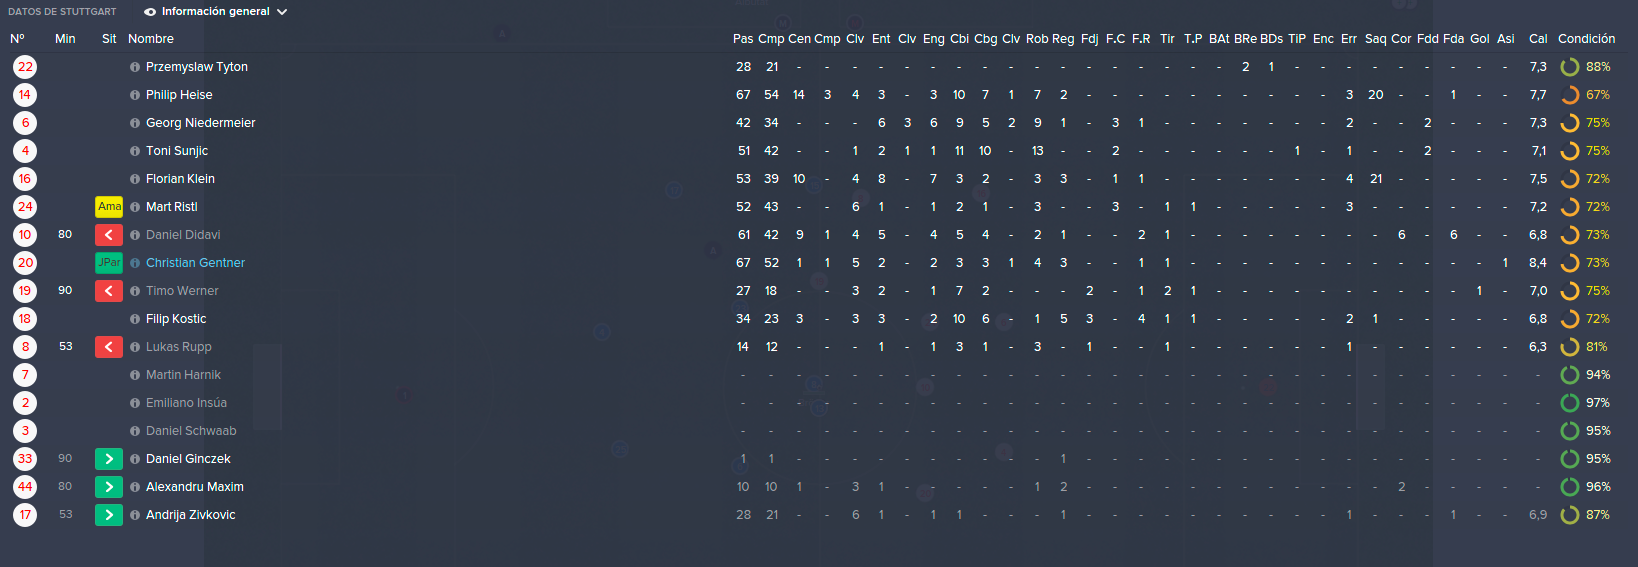Image resolution: width=1638 pixels, height=567 pixels.
Task: Click the number 22 shirt badge
Action: tap(25, 67)
